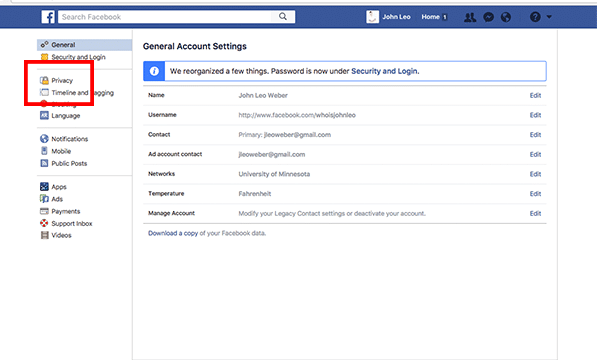The height and width of the screenshot is (360, 600).
Task: Click the Support Inbox lifebuoy icon
Action: (x=44, y=223)
